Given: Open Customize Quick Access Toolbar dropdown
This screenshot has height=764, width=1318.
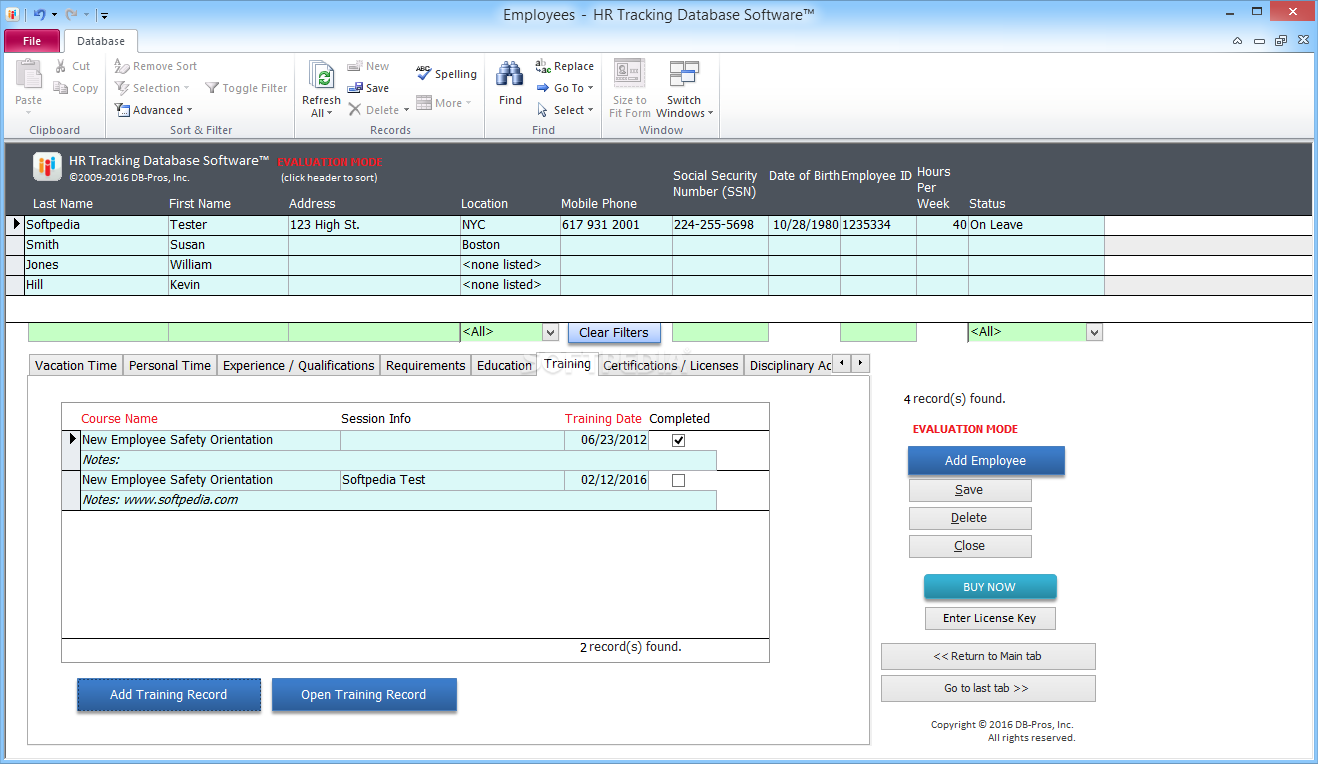Looking at the screenshot, I should coord(105,15).
